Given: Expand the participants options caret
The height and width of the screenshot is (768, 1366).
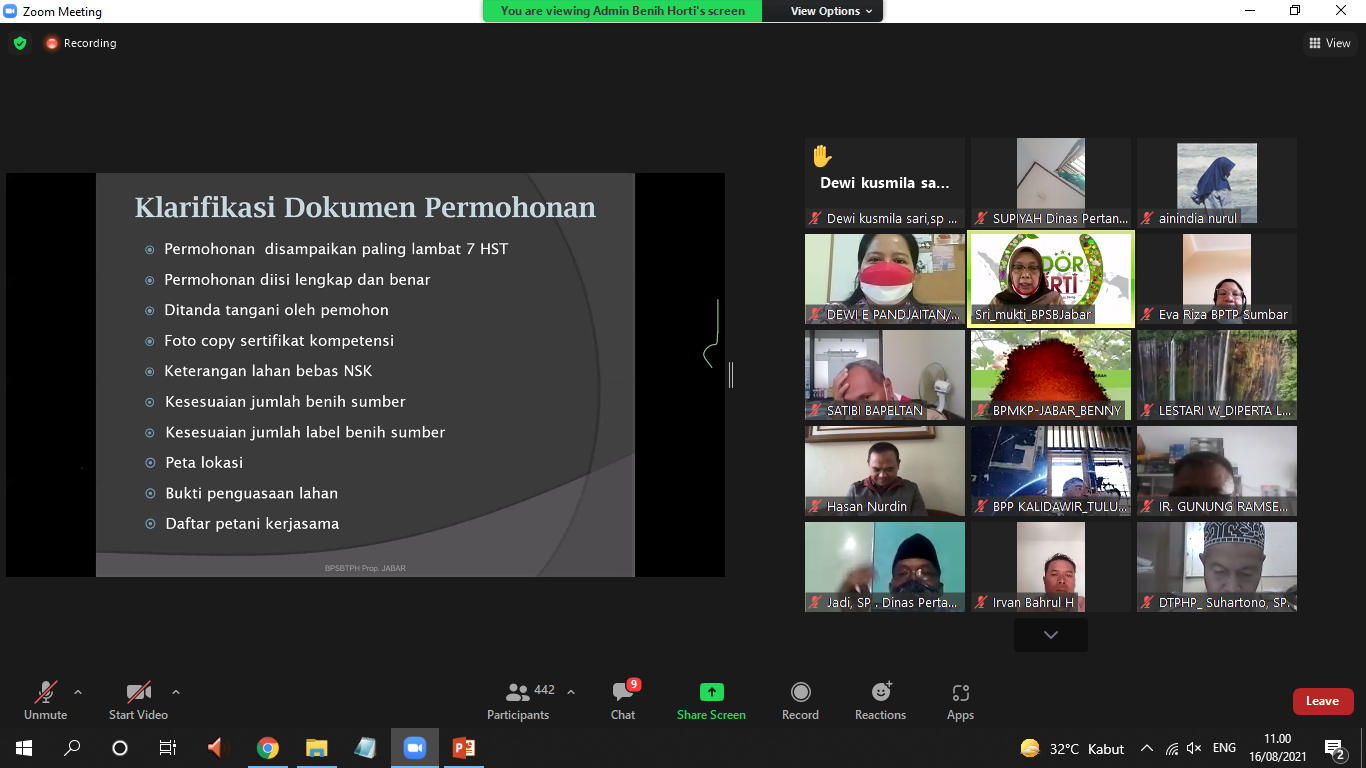Looking at the screenshot, I should click(x=571, y=692).
